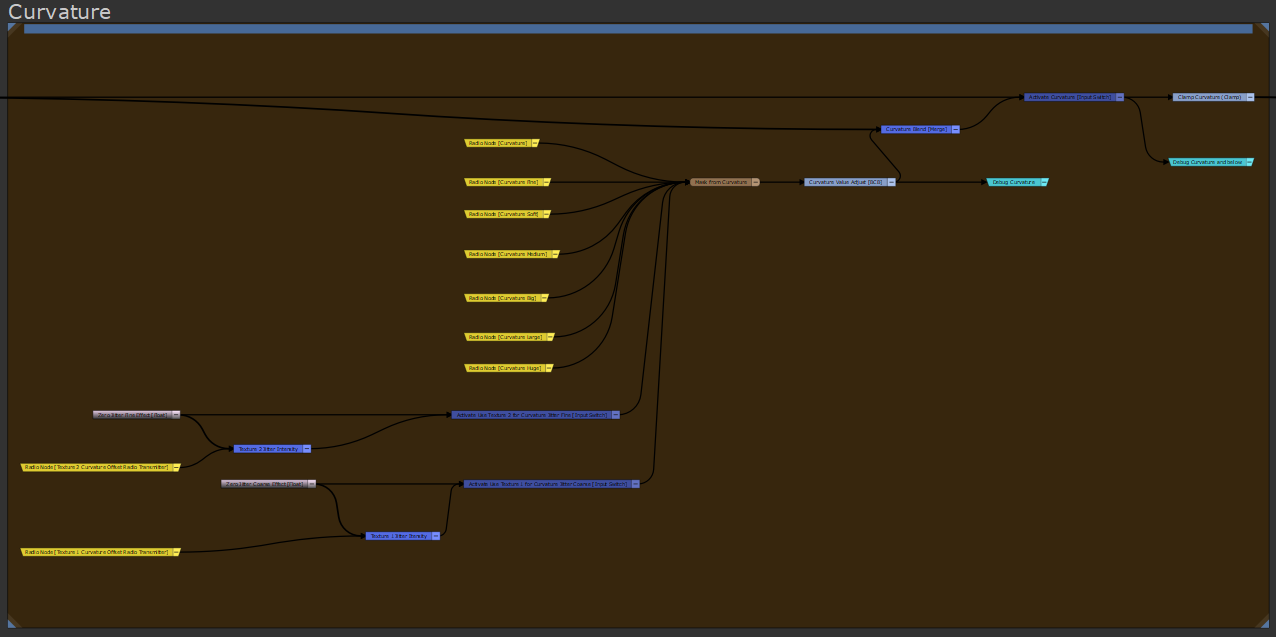Select Activate Use Texture 1 Jitter Coarse switch
The height and width of the screenshot is (637, 1276).
pos(546,483)
